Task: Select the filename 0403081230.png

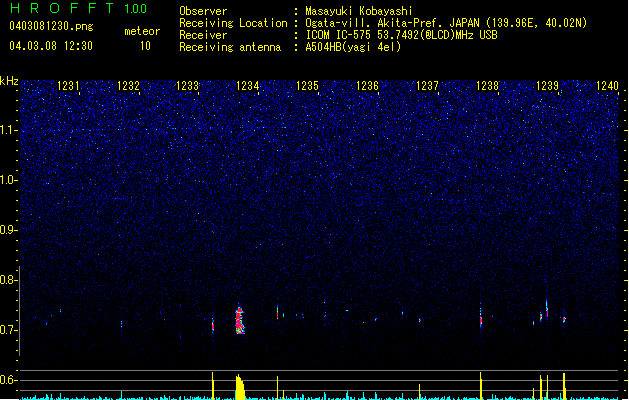Action: point(51,26)
